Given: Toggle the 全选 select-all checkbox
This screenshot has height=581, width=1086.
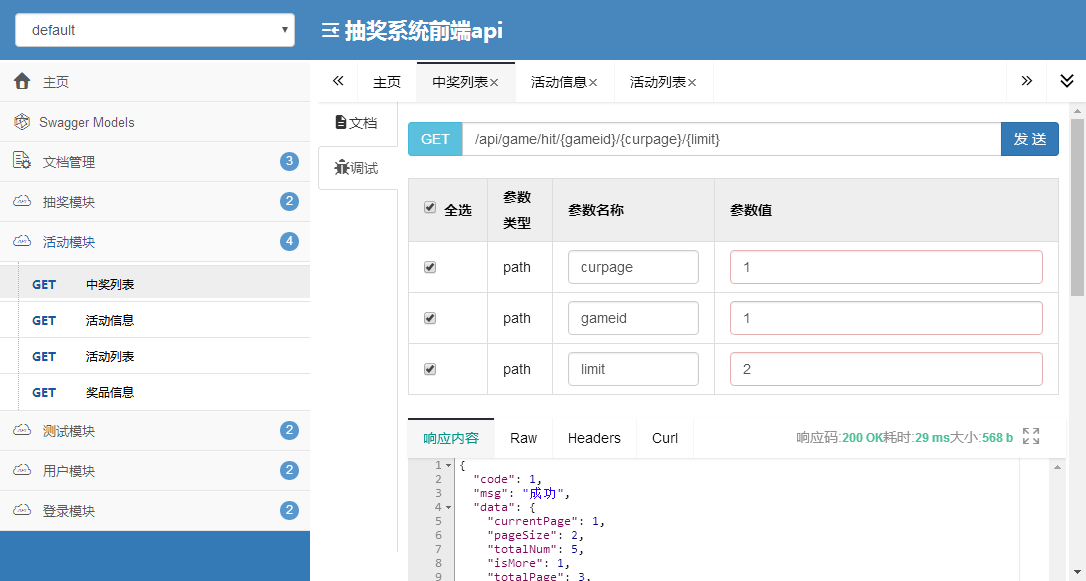Looking at the screenshot, I should click(430, 208).
